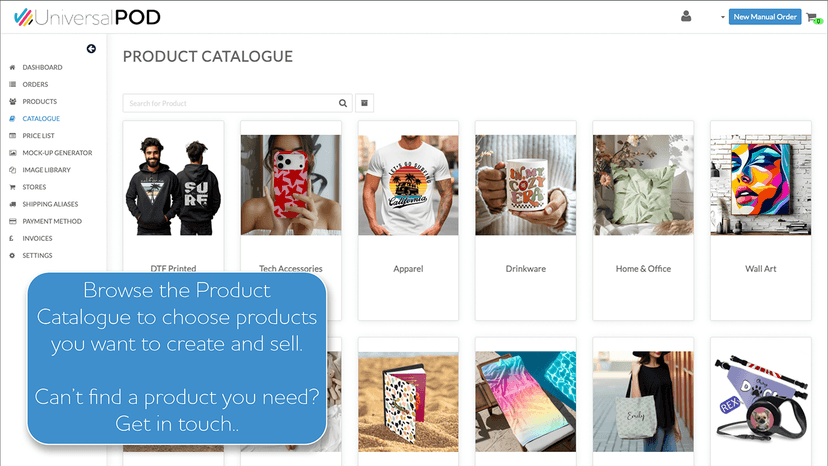Click the Tech Accessories category label
Viewport: 828px width, 466px height.
(291, 268)
